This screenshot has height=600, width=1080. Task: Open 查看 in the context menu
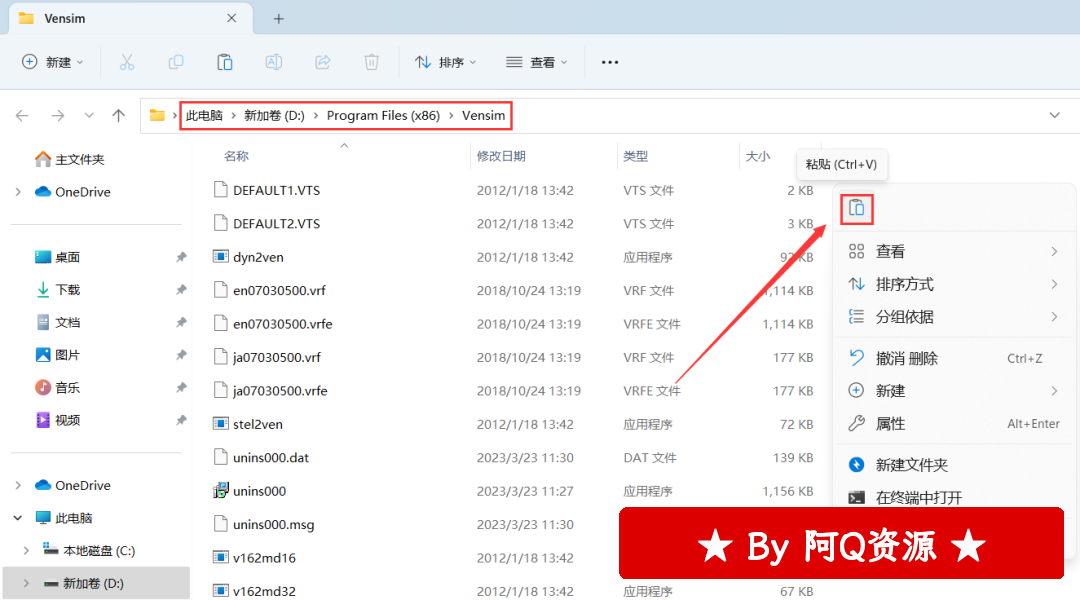[954, 251]
